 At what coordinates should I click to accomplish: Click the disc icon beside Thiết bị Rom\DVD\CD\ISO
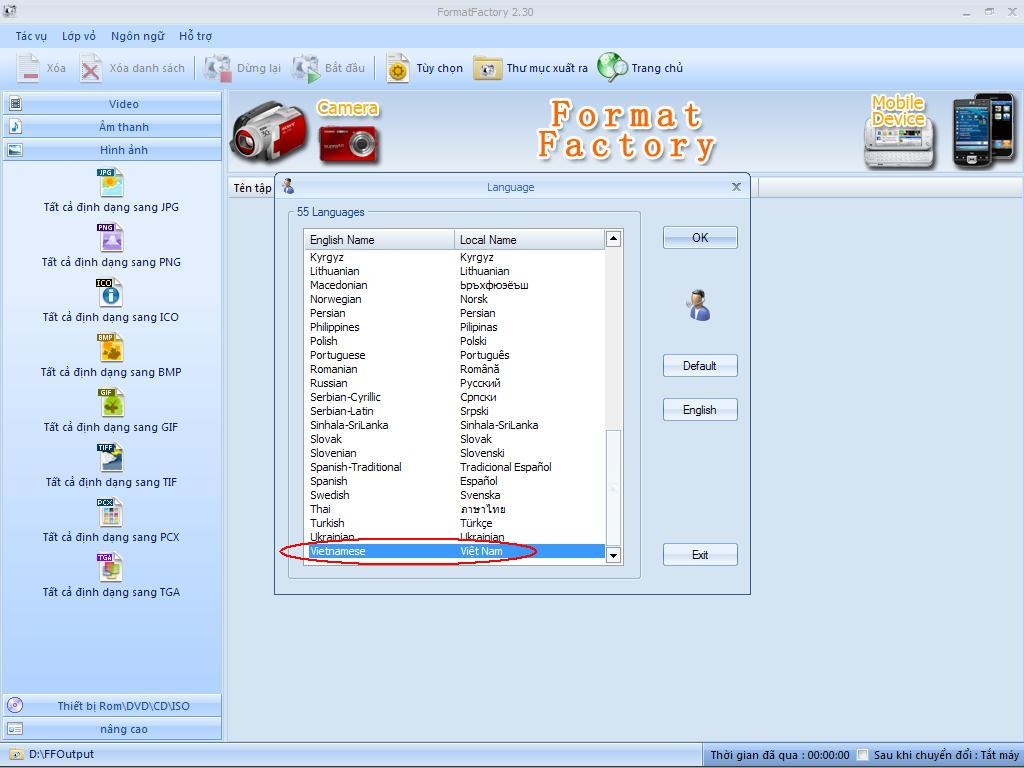(x=15, y=705)
